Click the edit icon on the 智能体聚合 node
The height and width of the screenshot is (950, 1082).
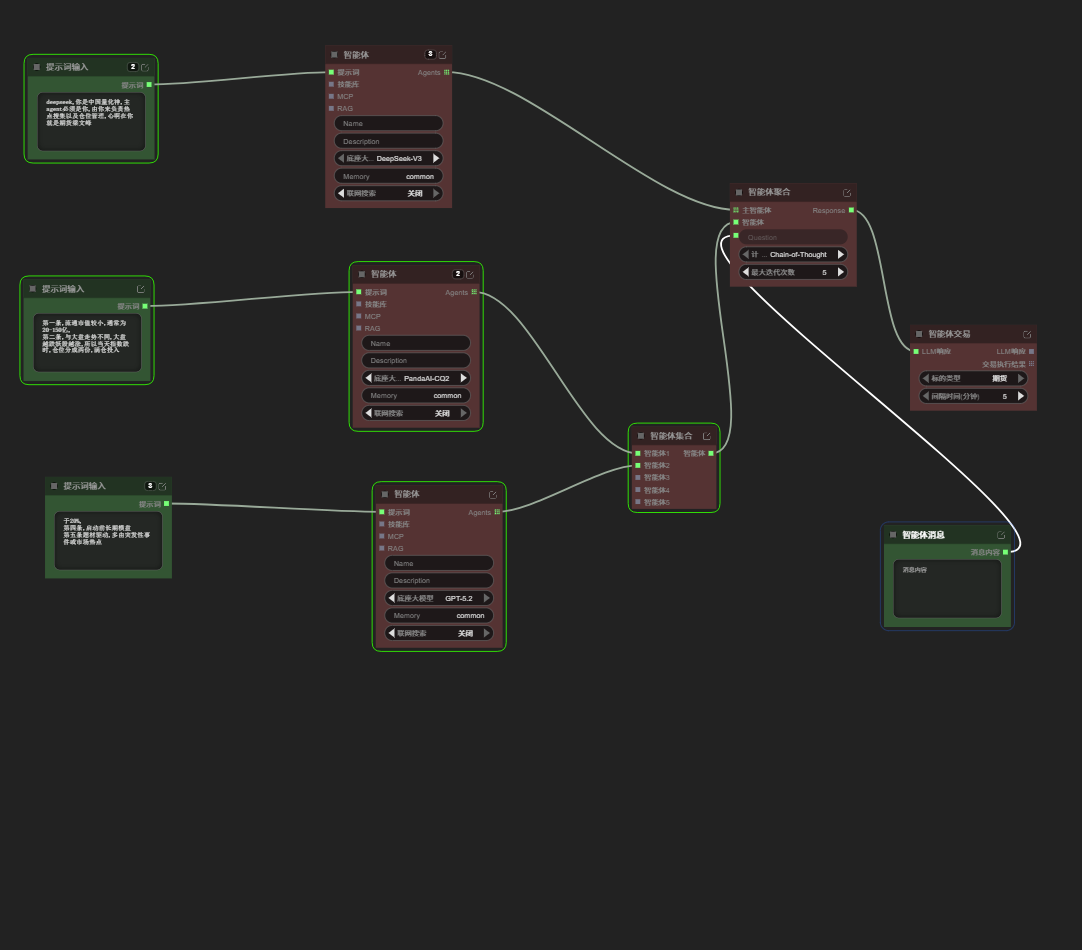847,193
